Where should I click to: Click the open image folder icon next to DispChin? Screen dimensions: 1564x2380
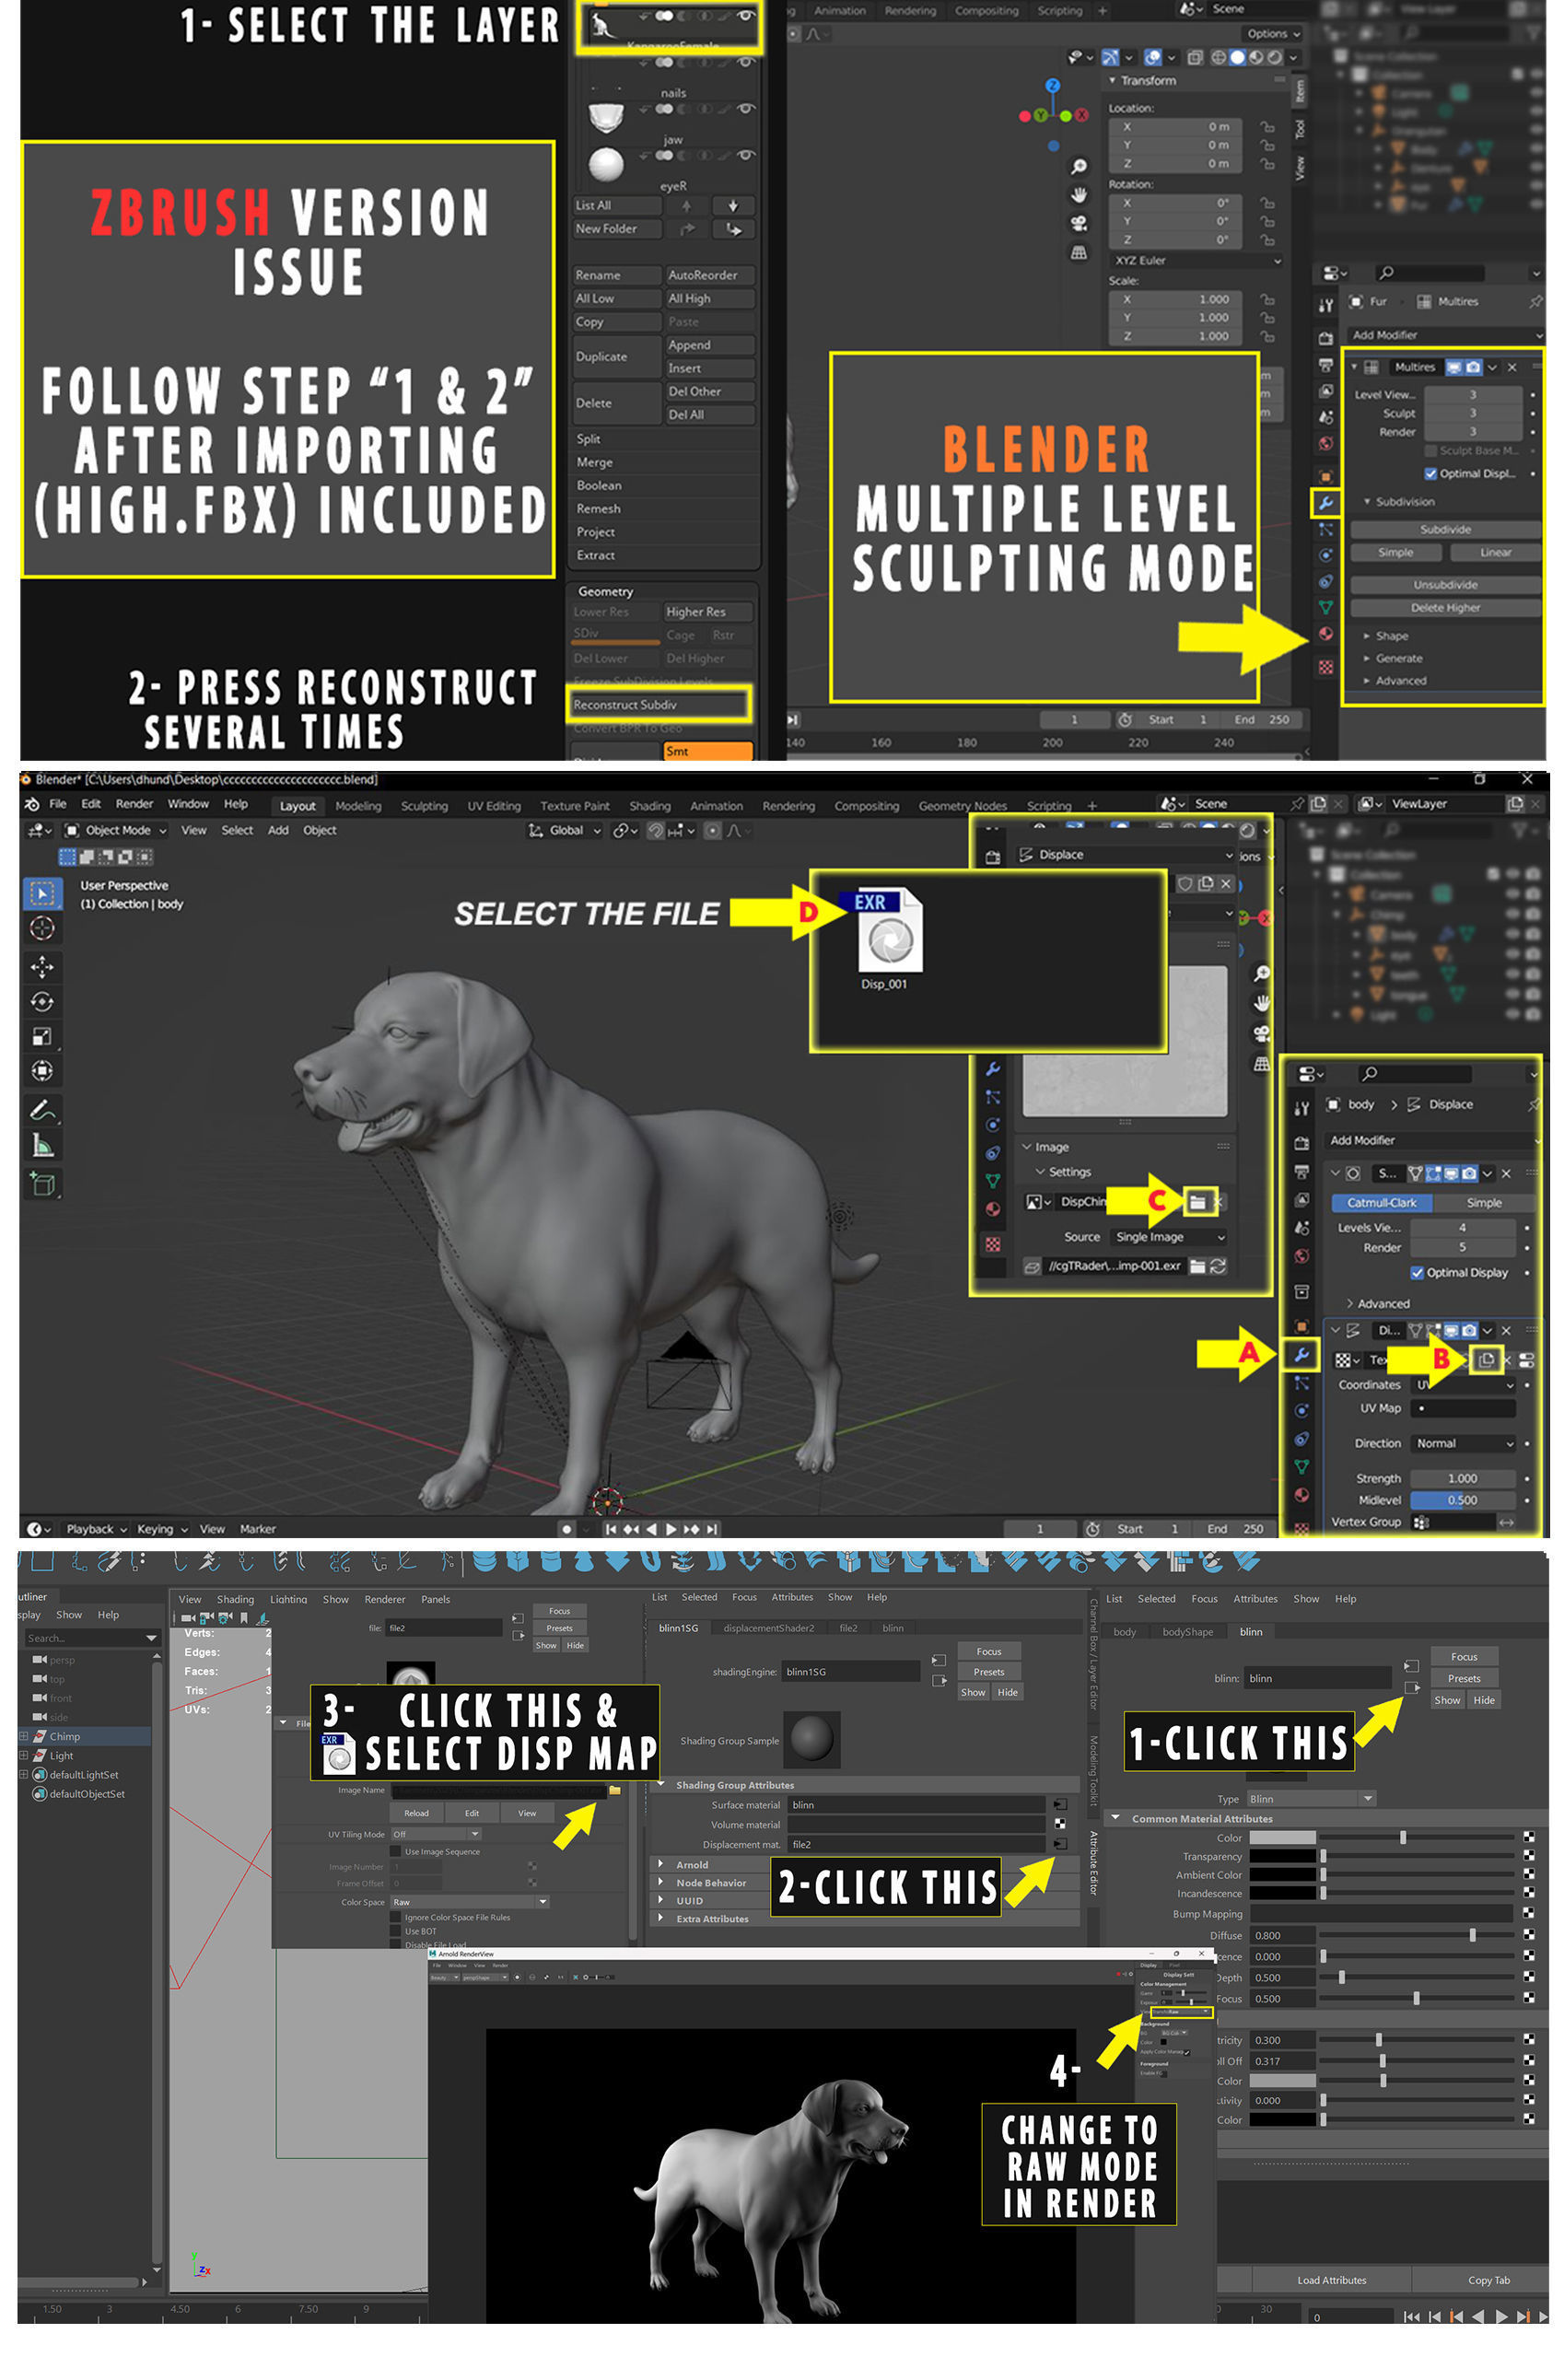click(1197, 1201)
